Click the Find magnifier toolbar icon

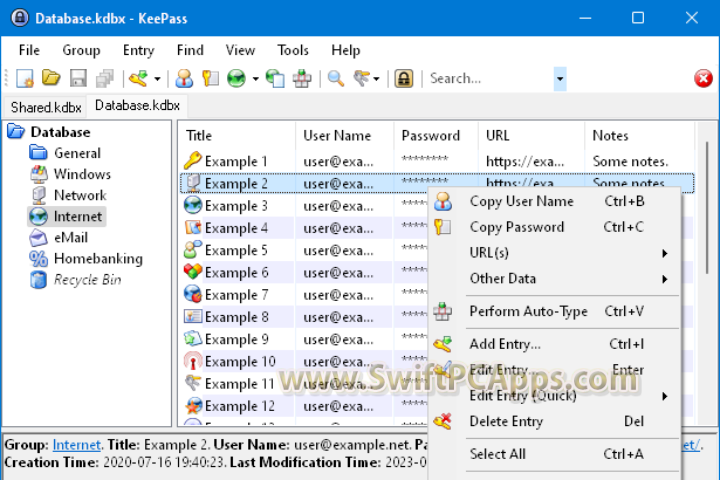tap(336, 79)
